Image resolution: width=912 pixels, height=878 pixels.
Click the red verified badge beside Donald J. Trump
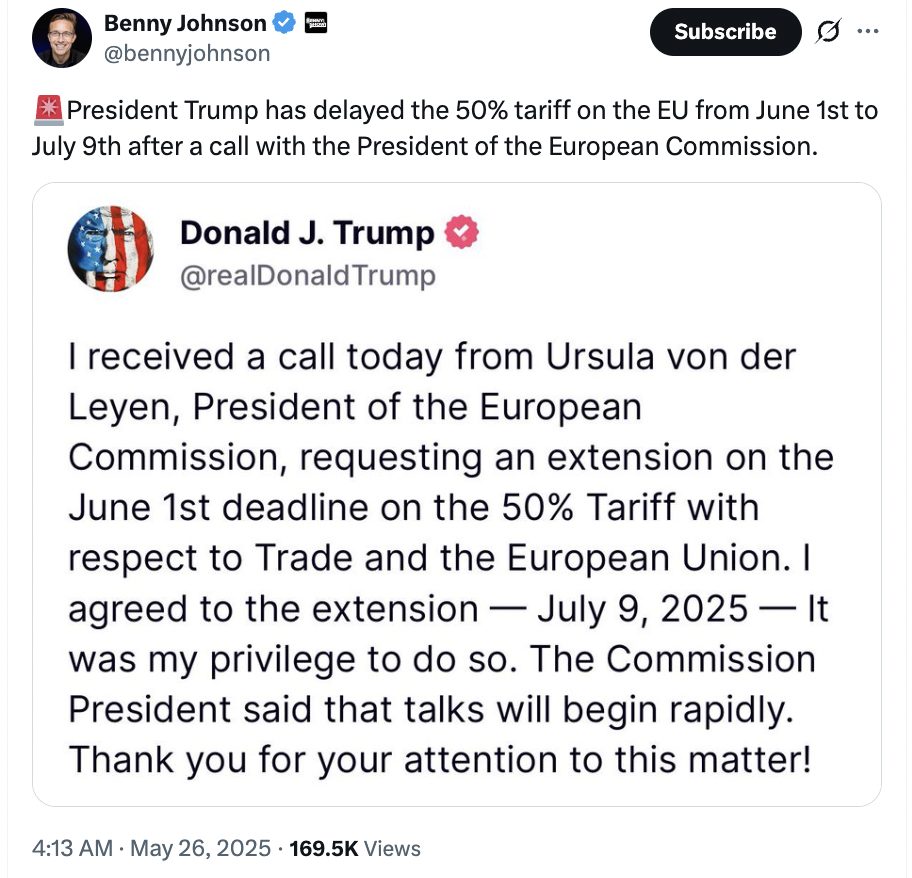[461, 233]
